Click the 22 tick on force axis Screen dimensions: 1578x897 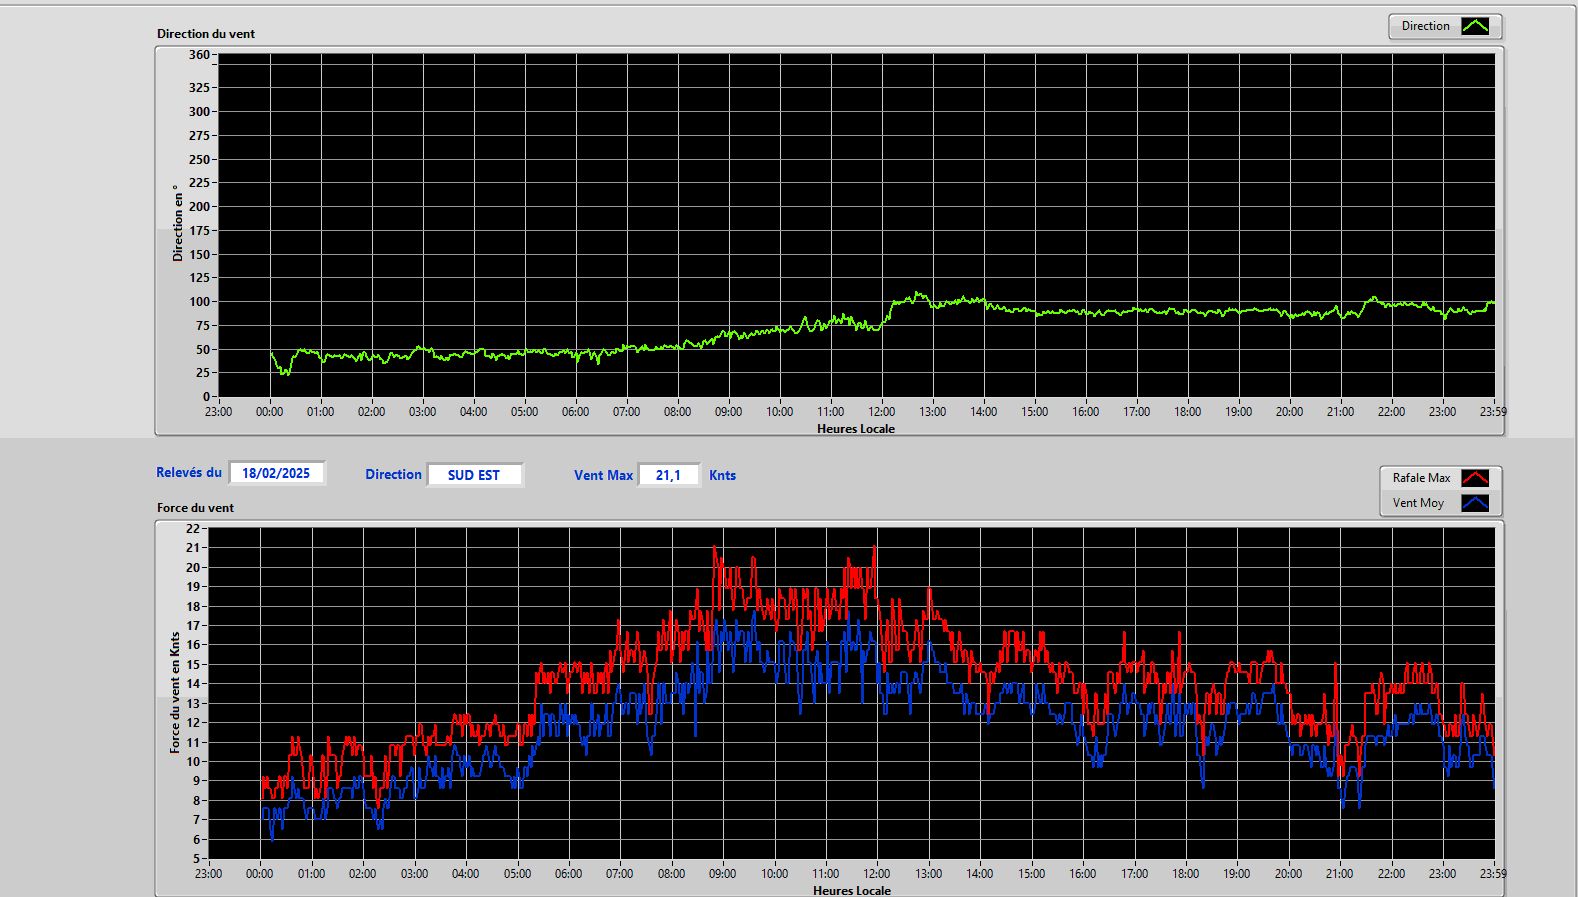tap(193, 528)
